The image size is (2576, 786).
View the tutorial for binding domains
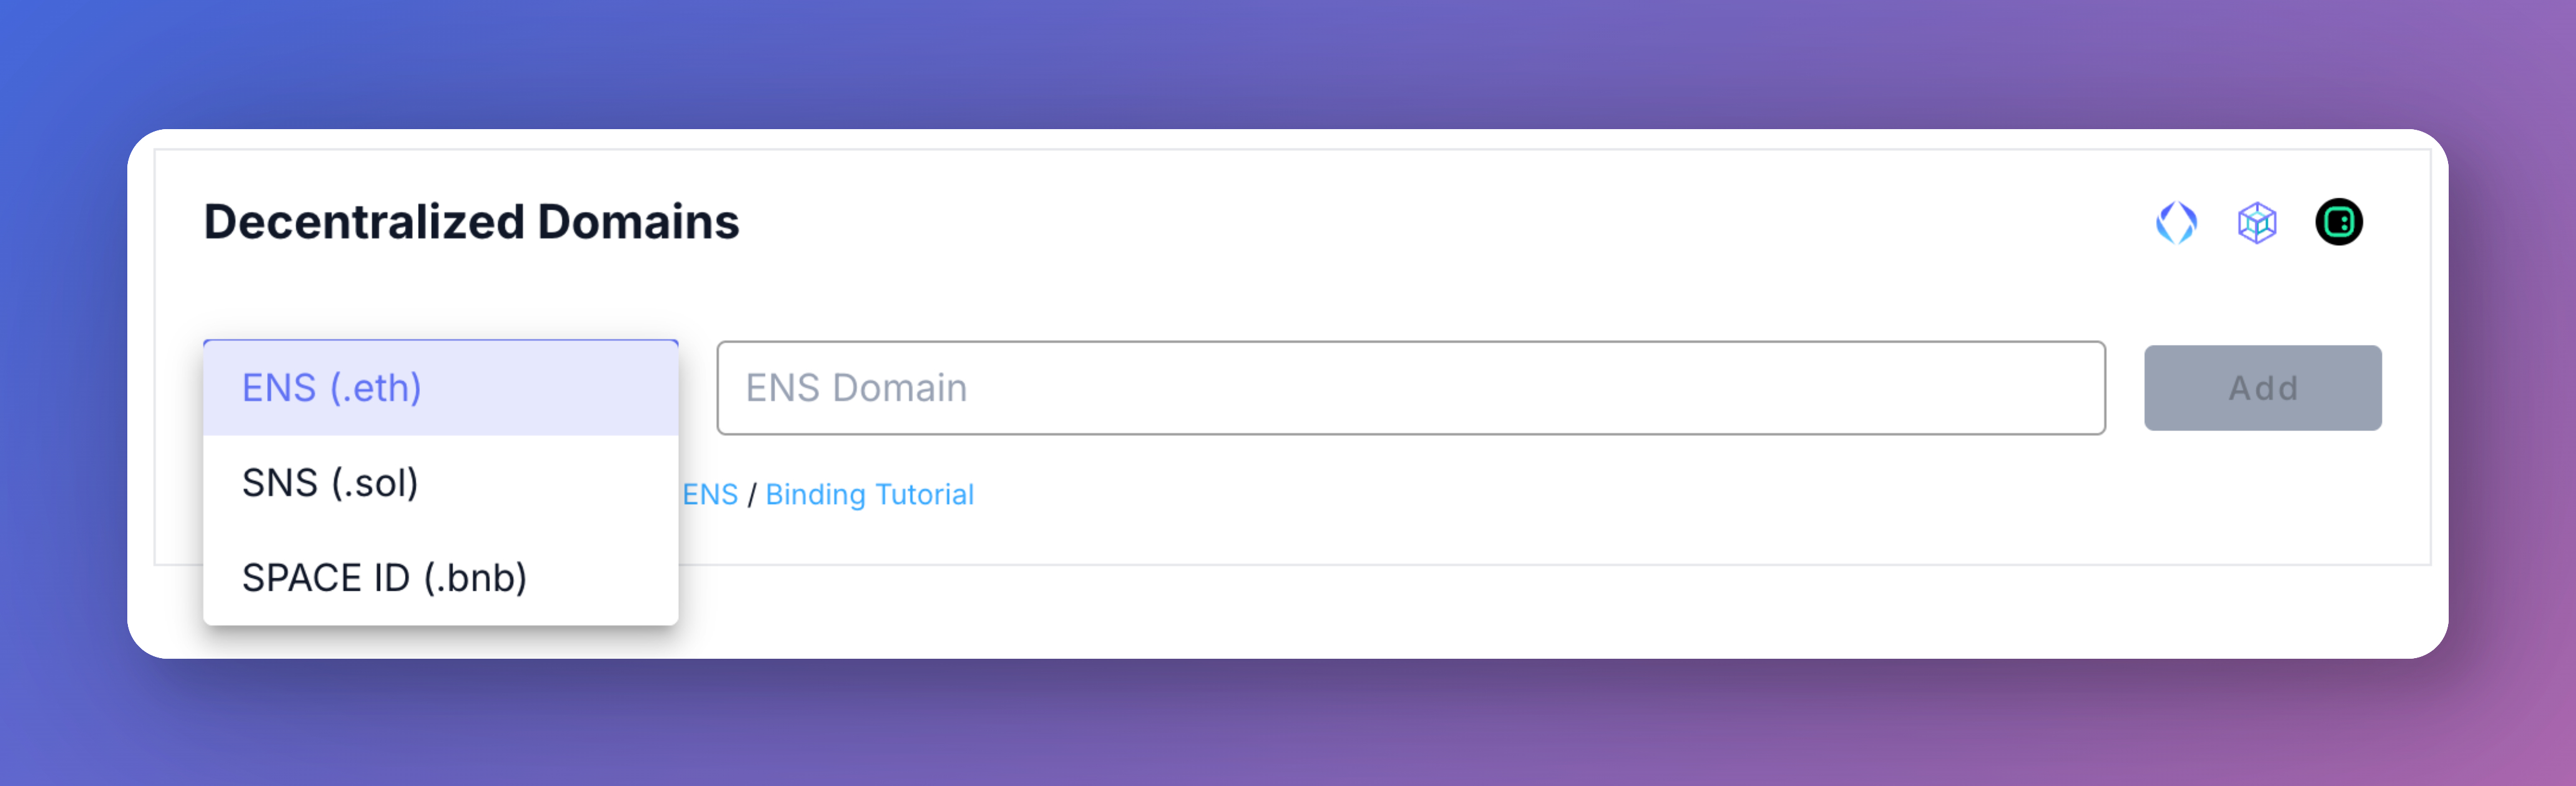click(869, 494)
